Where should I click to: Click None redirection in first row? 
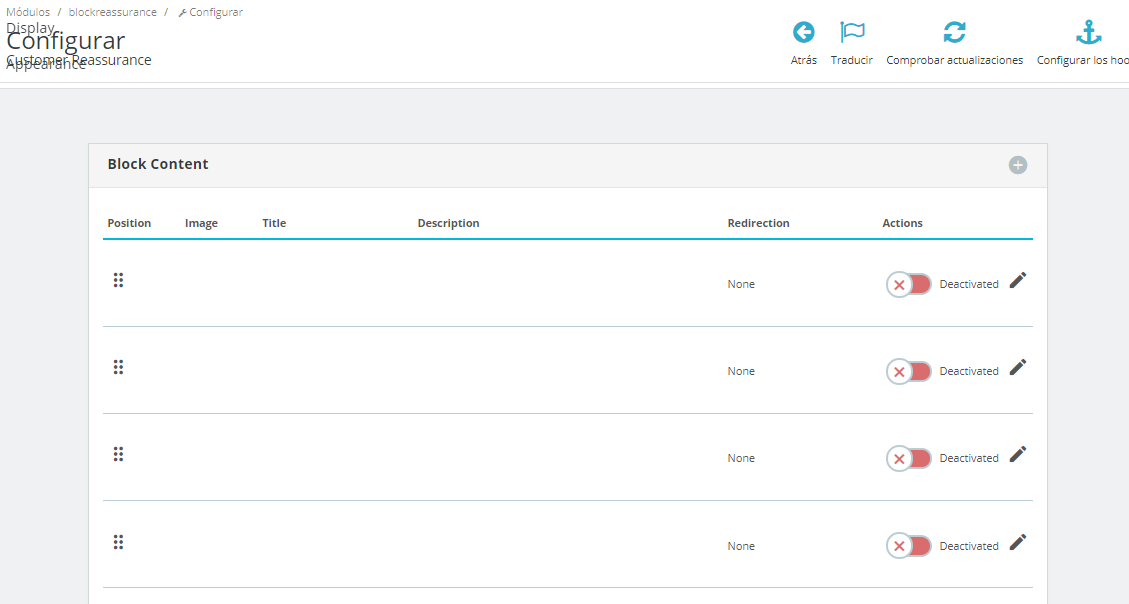coord(741,284)
